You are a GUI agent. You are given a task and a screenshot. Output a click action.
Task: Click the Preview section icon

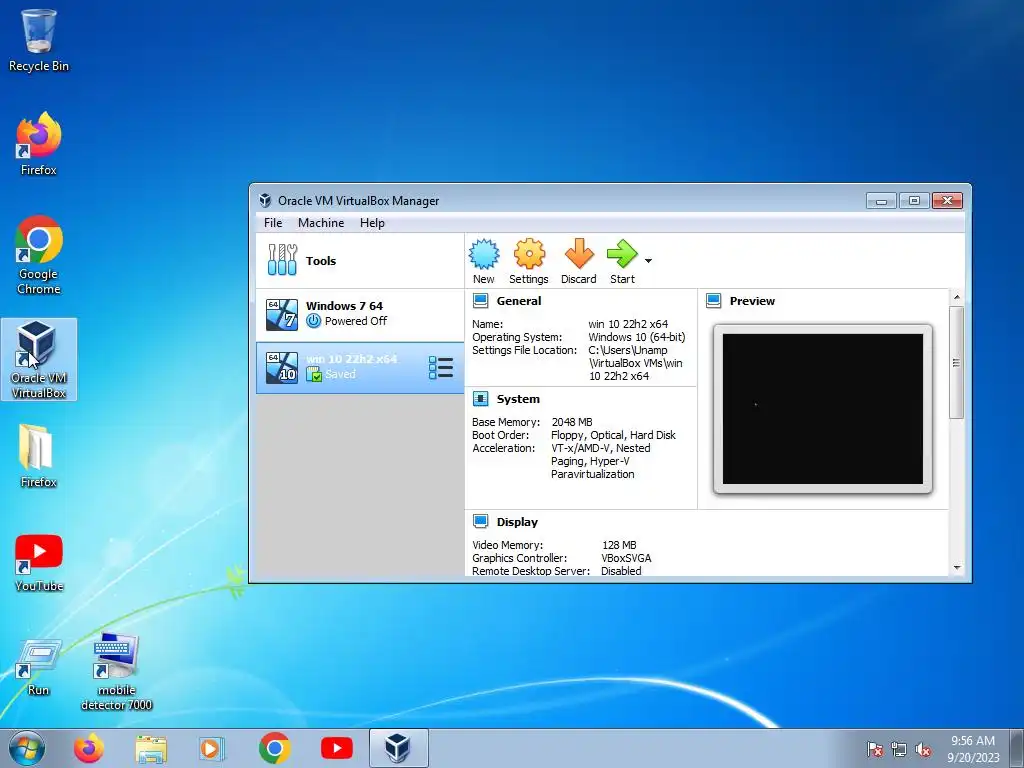pos(714,301)
